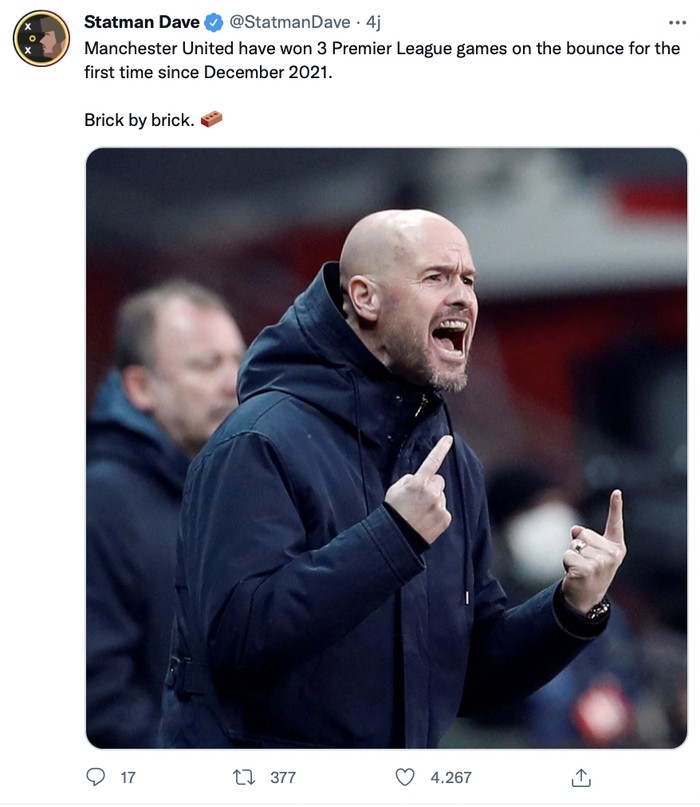Open the @StatmanDave handle link
Viewport: 700px width, 807px height.
291,22
